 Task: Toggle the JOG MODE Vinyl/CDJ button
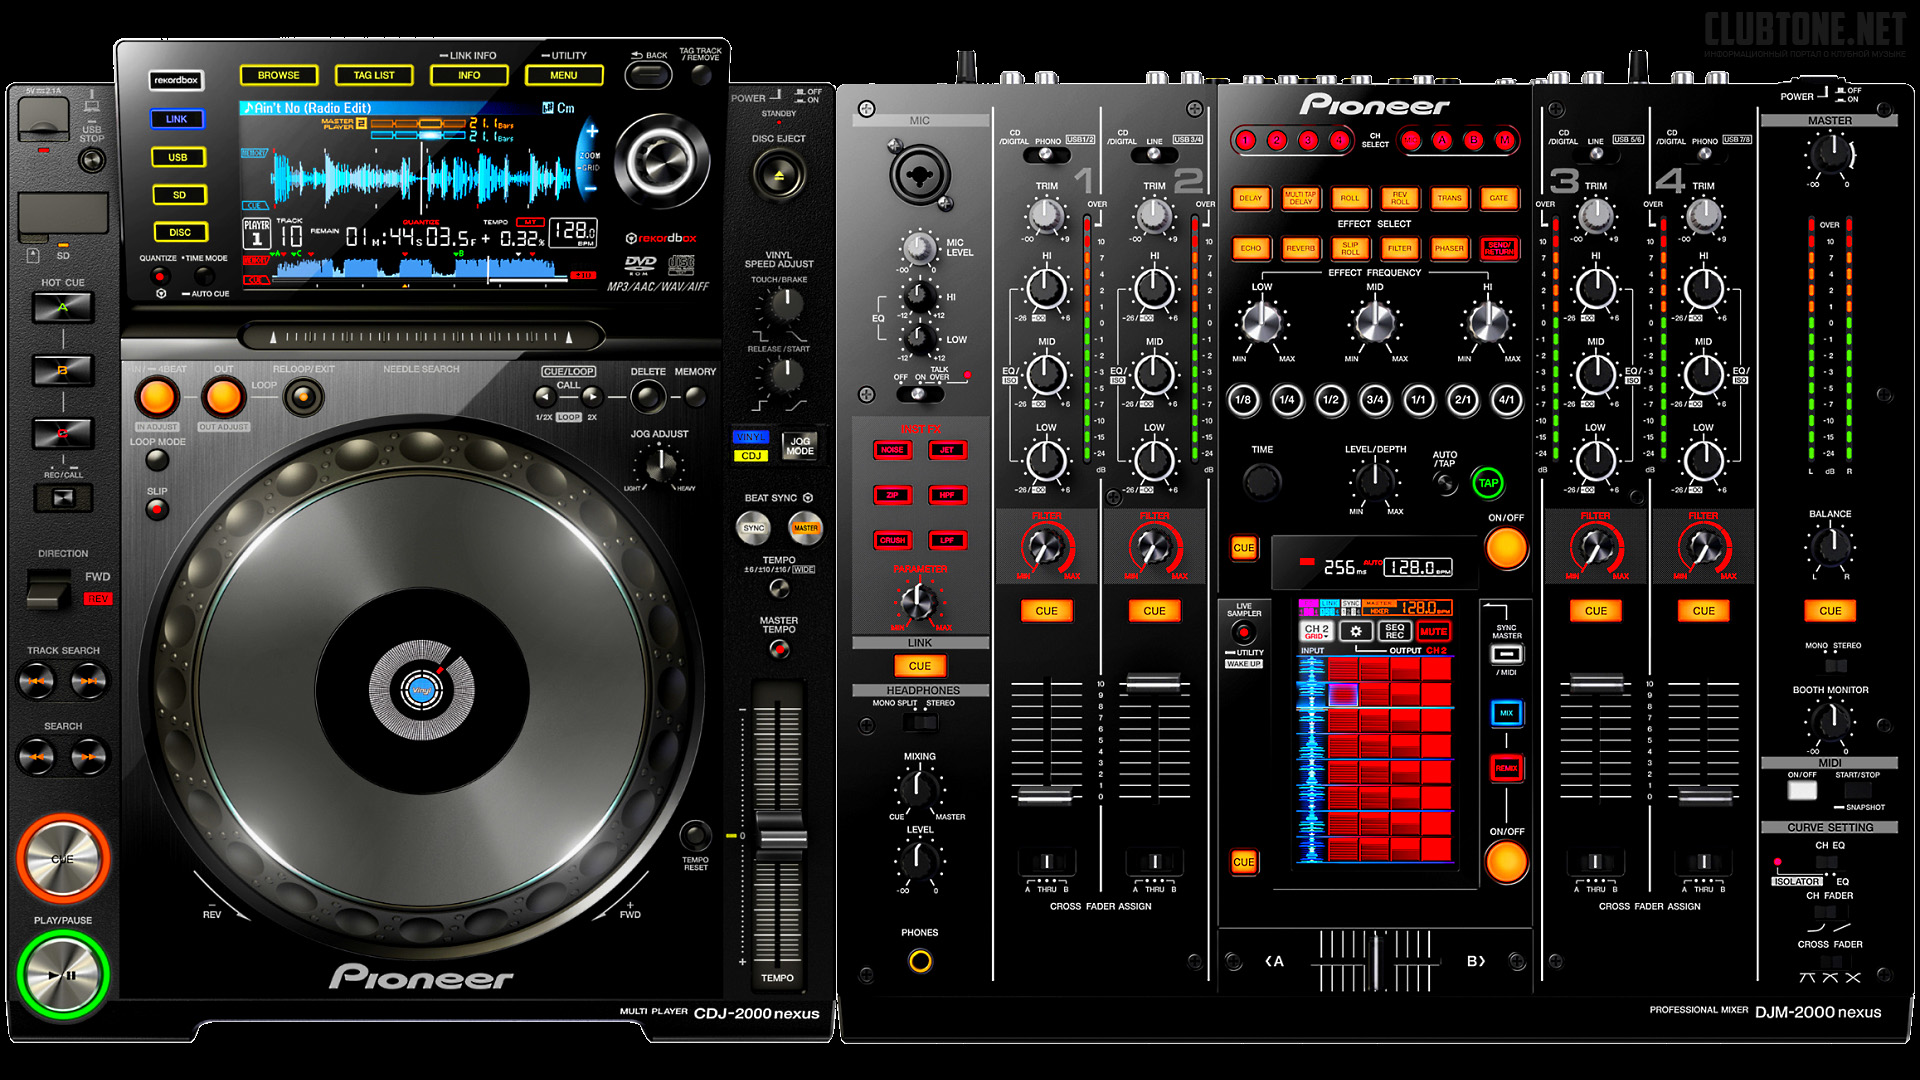pos(800,446)
